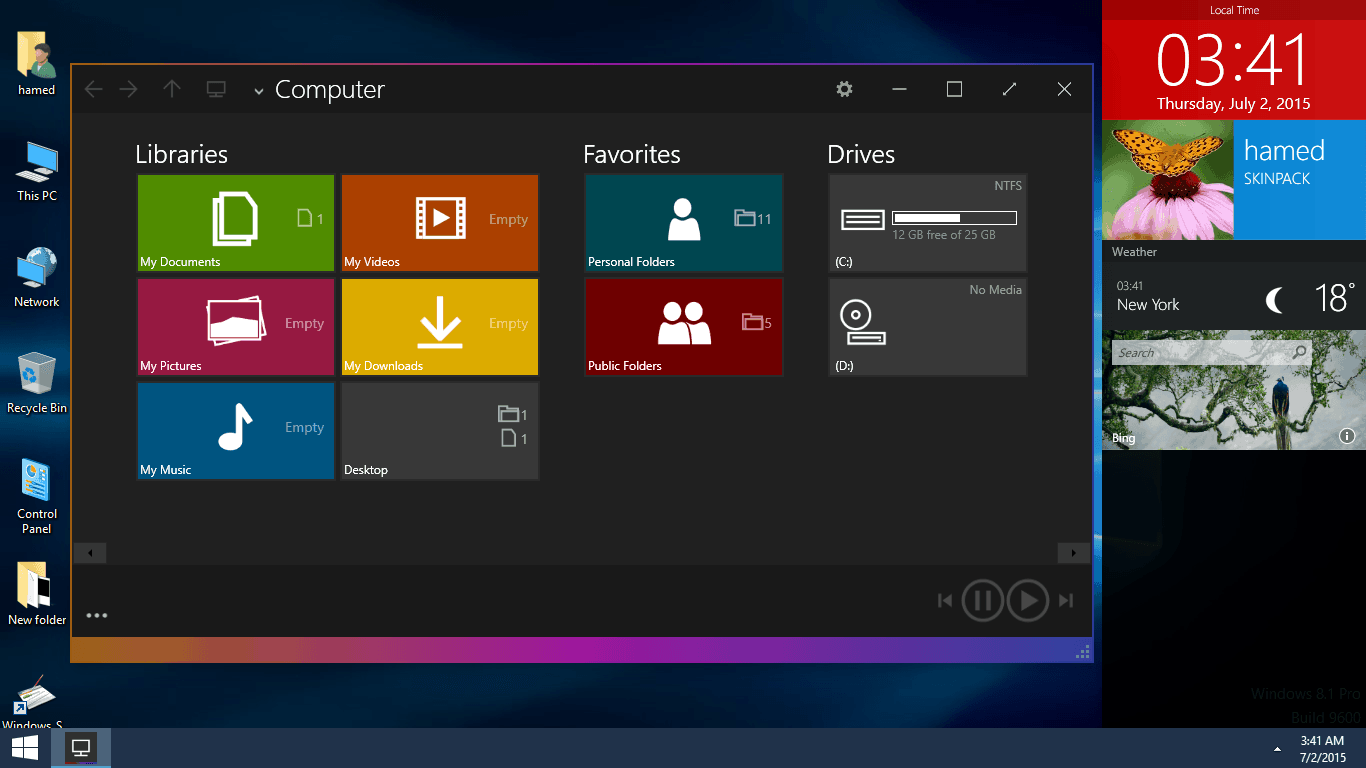Pause the media playback
This screenshot has width=1366, height=768.
982,600
